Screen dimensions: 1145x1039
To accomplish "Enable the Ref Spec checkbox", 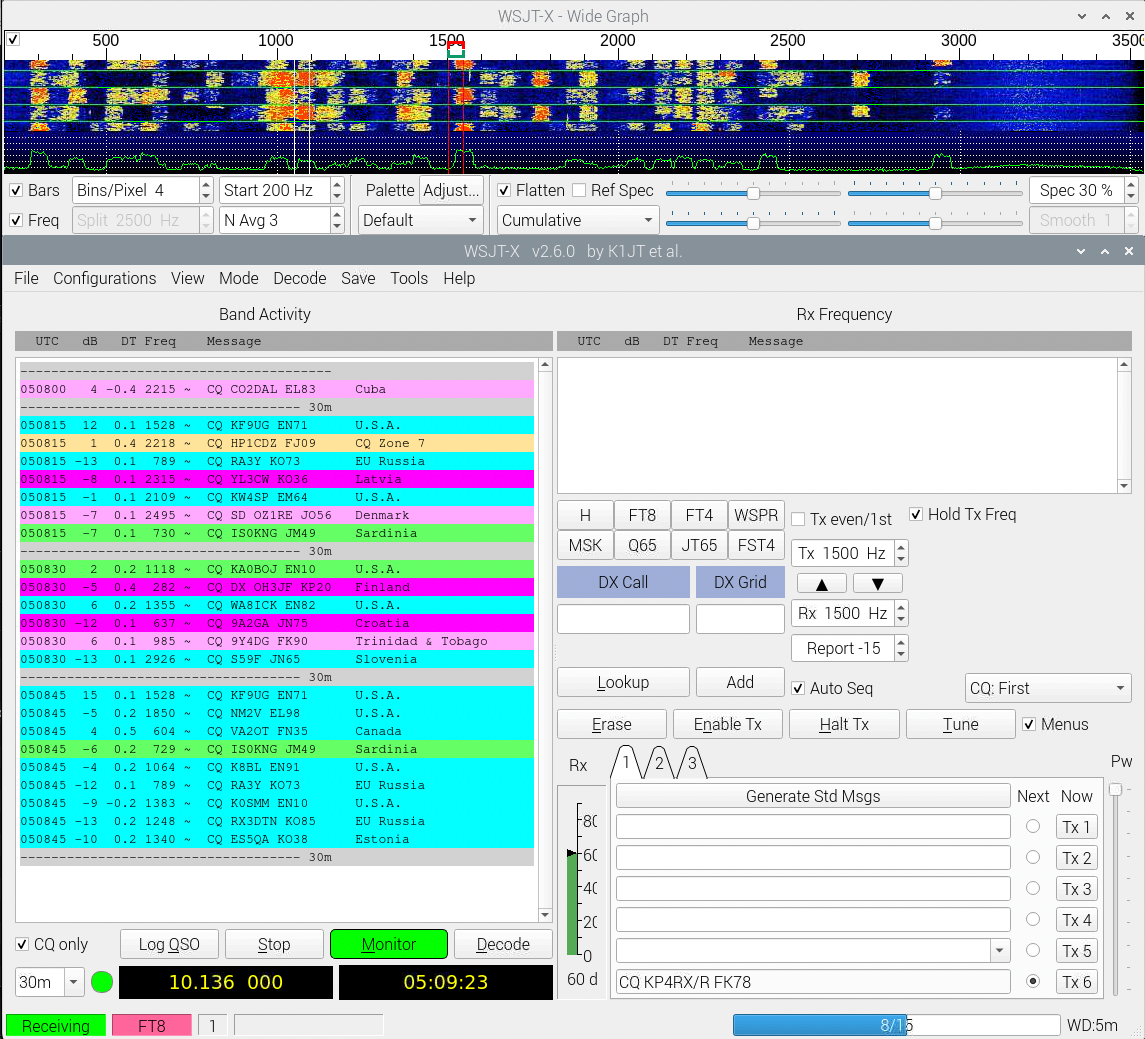I will (x=579, y=191).
